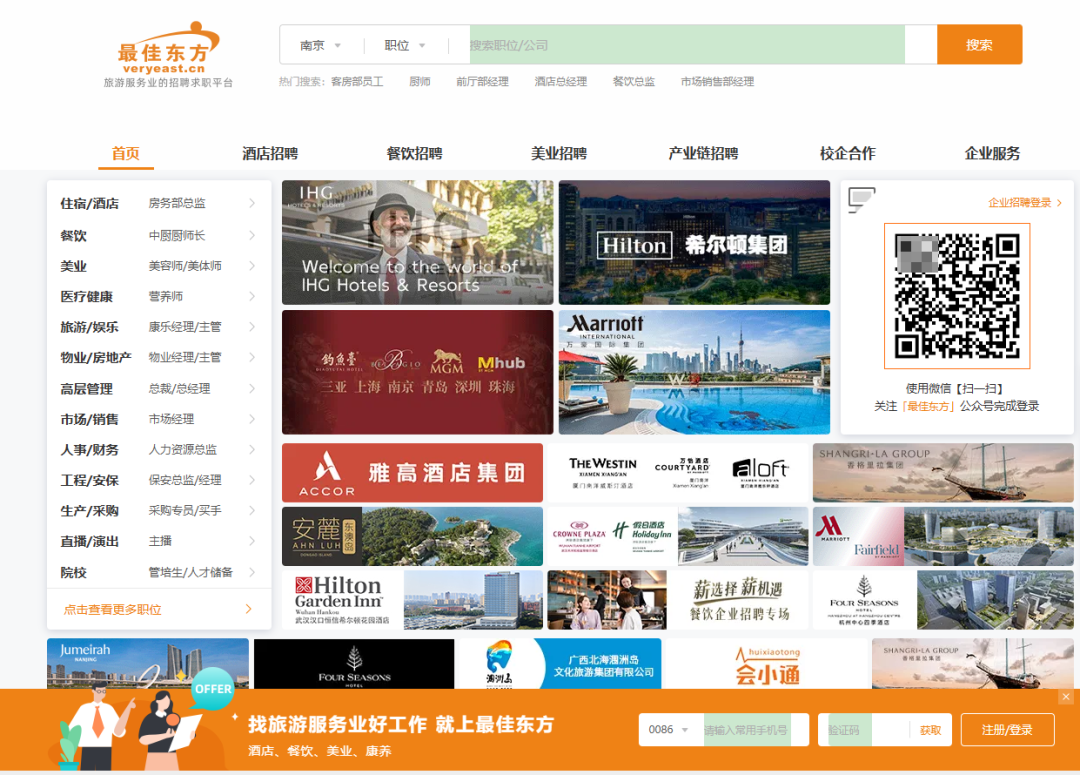The height and width of the screenshot is (775, 1080).
Task: Open the 南京 city dropdown
Action: [320, 45]
